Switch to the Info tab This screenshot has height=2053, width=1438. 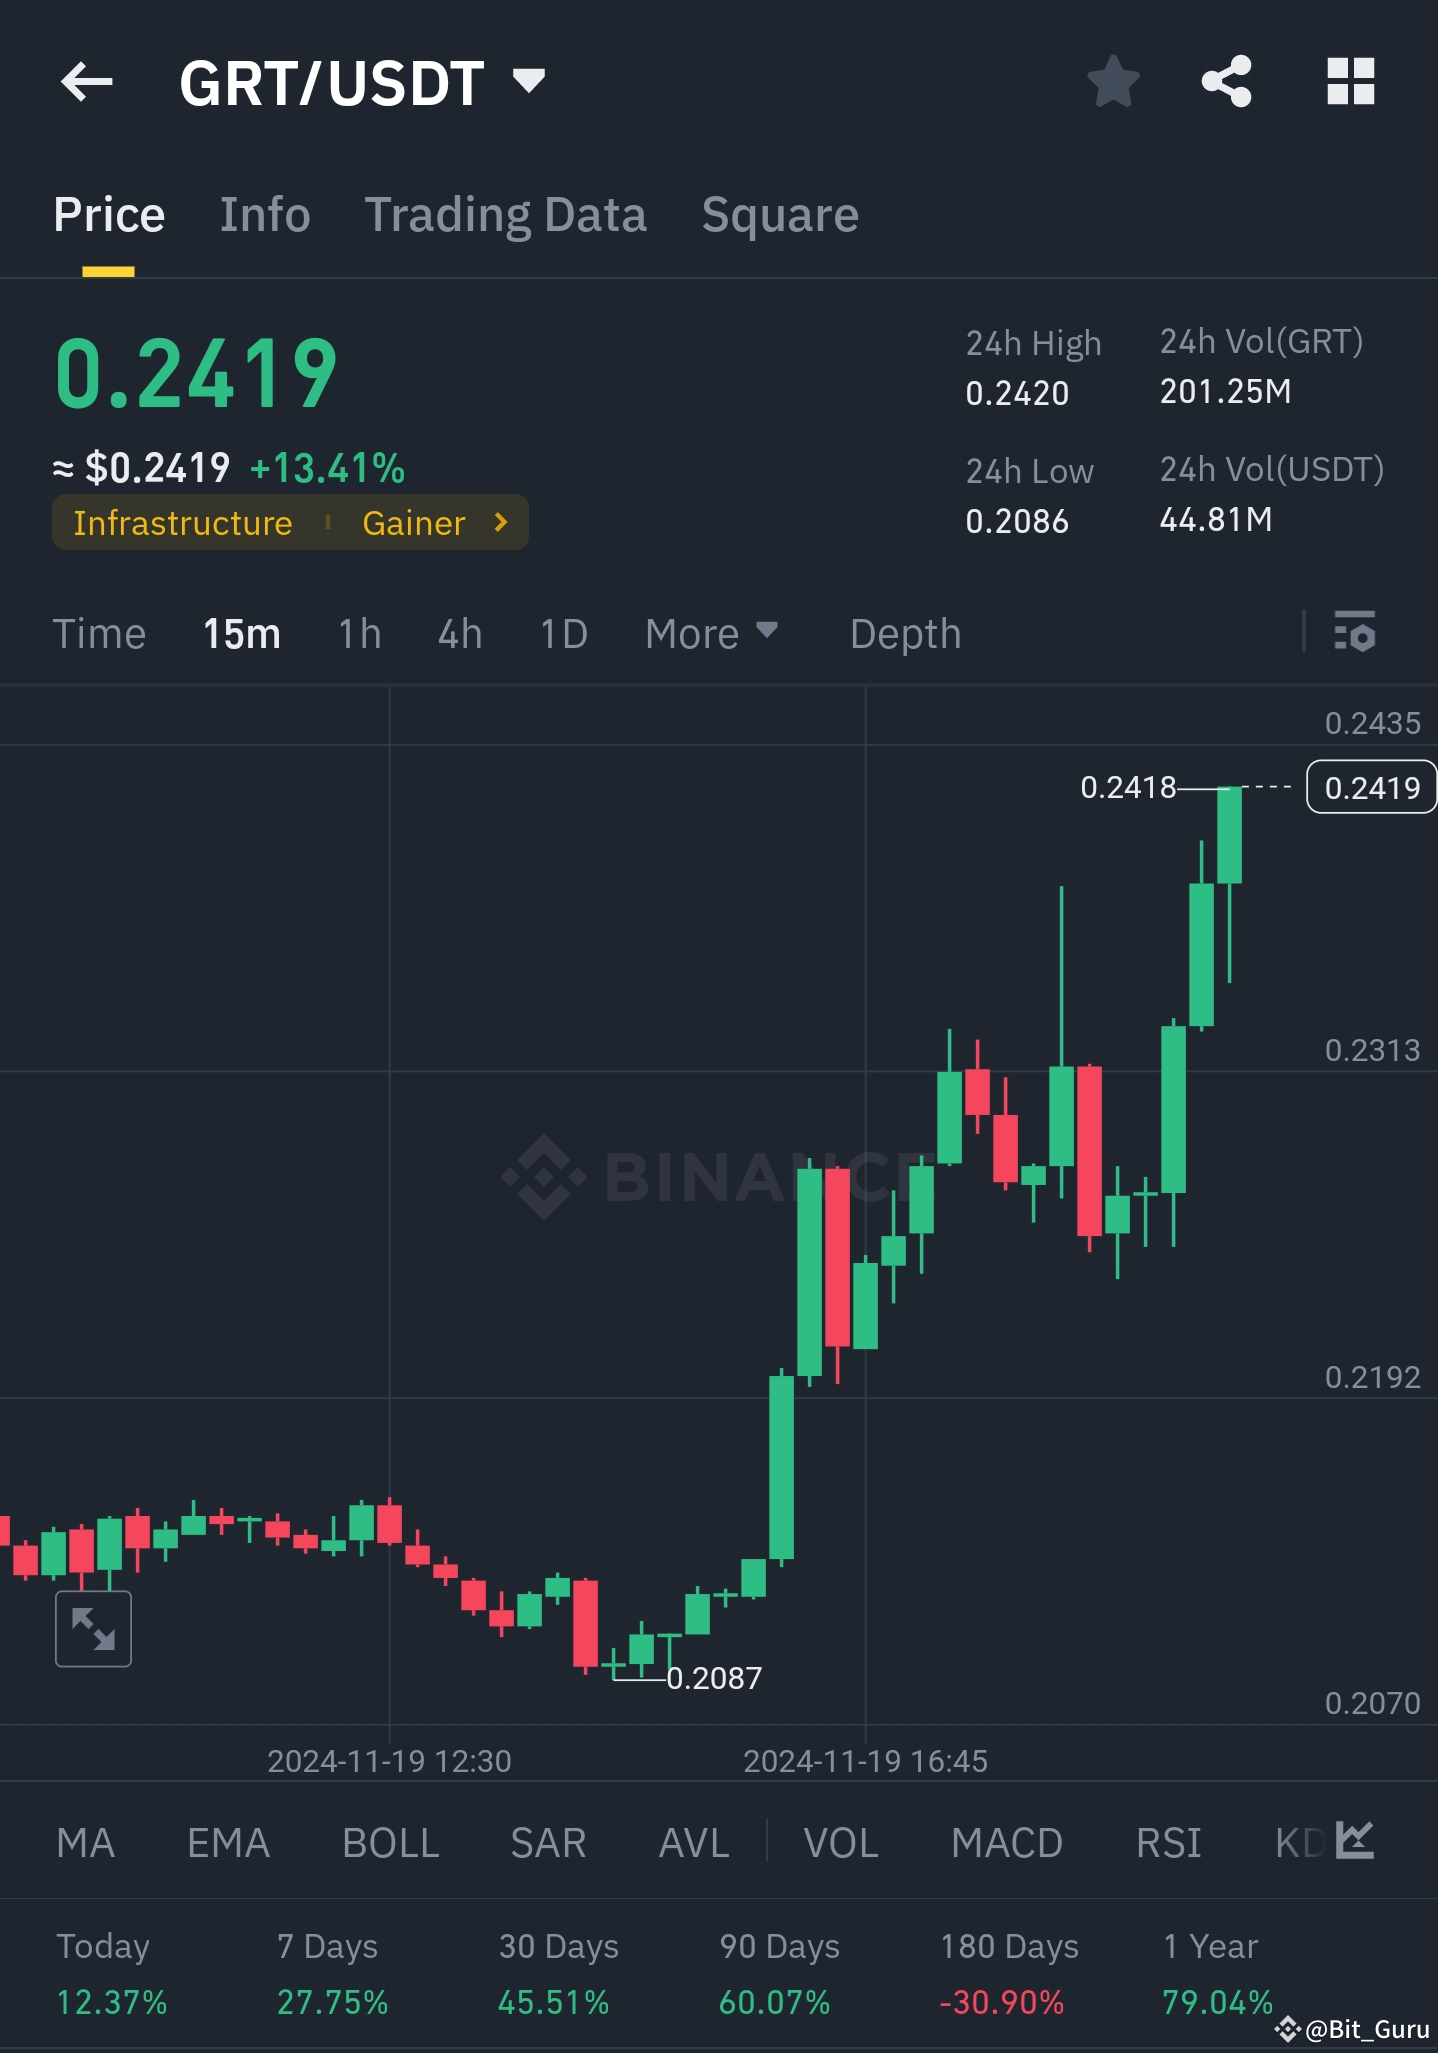coord(265,215)
